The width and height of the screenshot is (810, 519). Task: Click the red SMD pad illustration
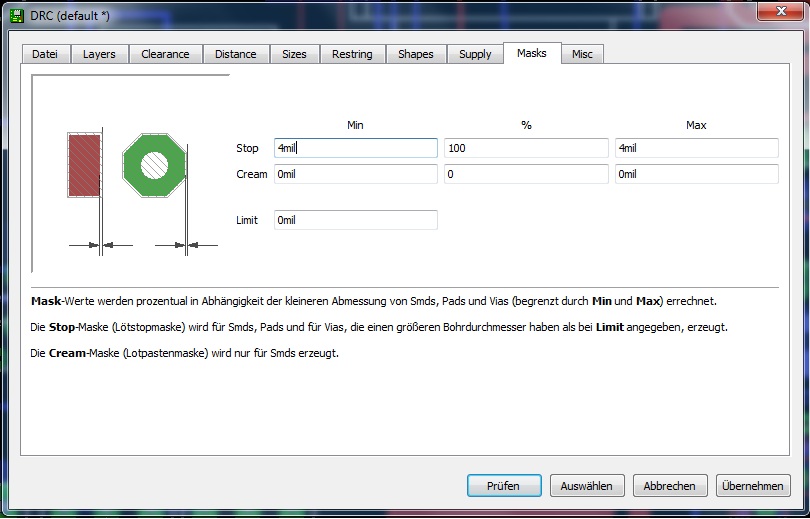(84, 165)
